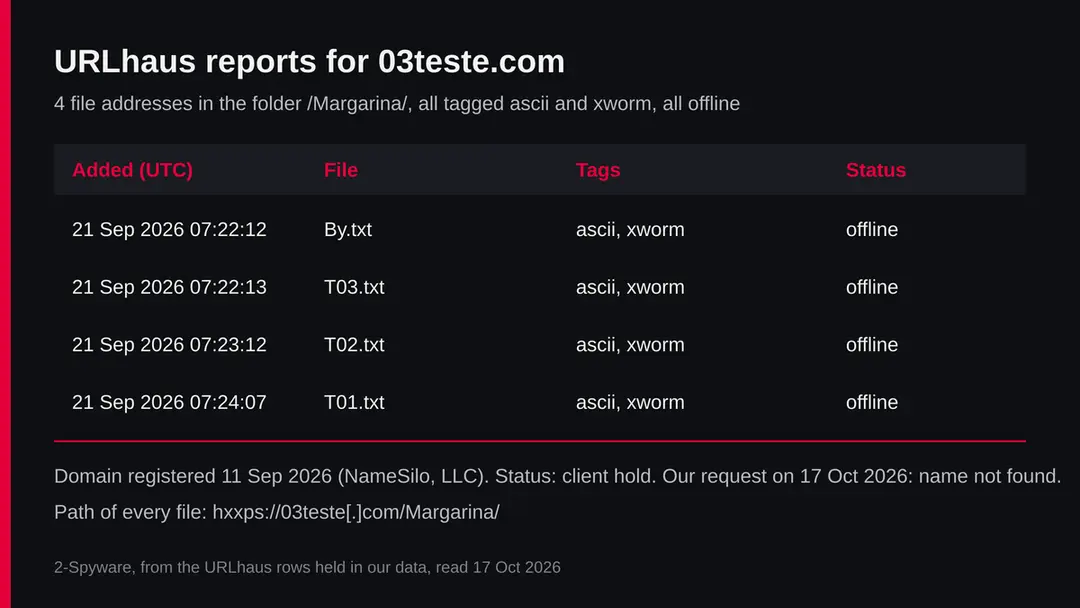Click the subtitle about the /Margarina/ folder
The image size is (1080, 608).
pos(397,103)
